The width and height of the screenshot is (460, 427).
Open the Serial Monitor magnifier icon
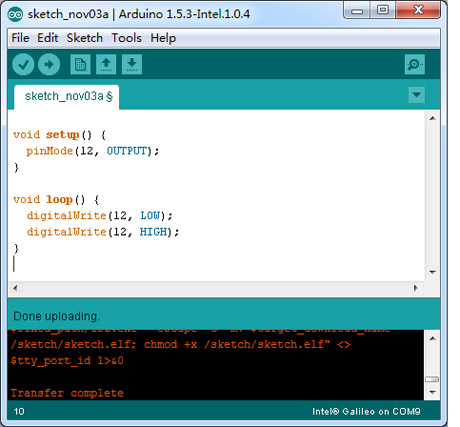(x=415, y=64)
